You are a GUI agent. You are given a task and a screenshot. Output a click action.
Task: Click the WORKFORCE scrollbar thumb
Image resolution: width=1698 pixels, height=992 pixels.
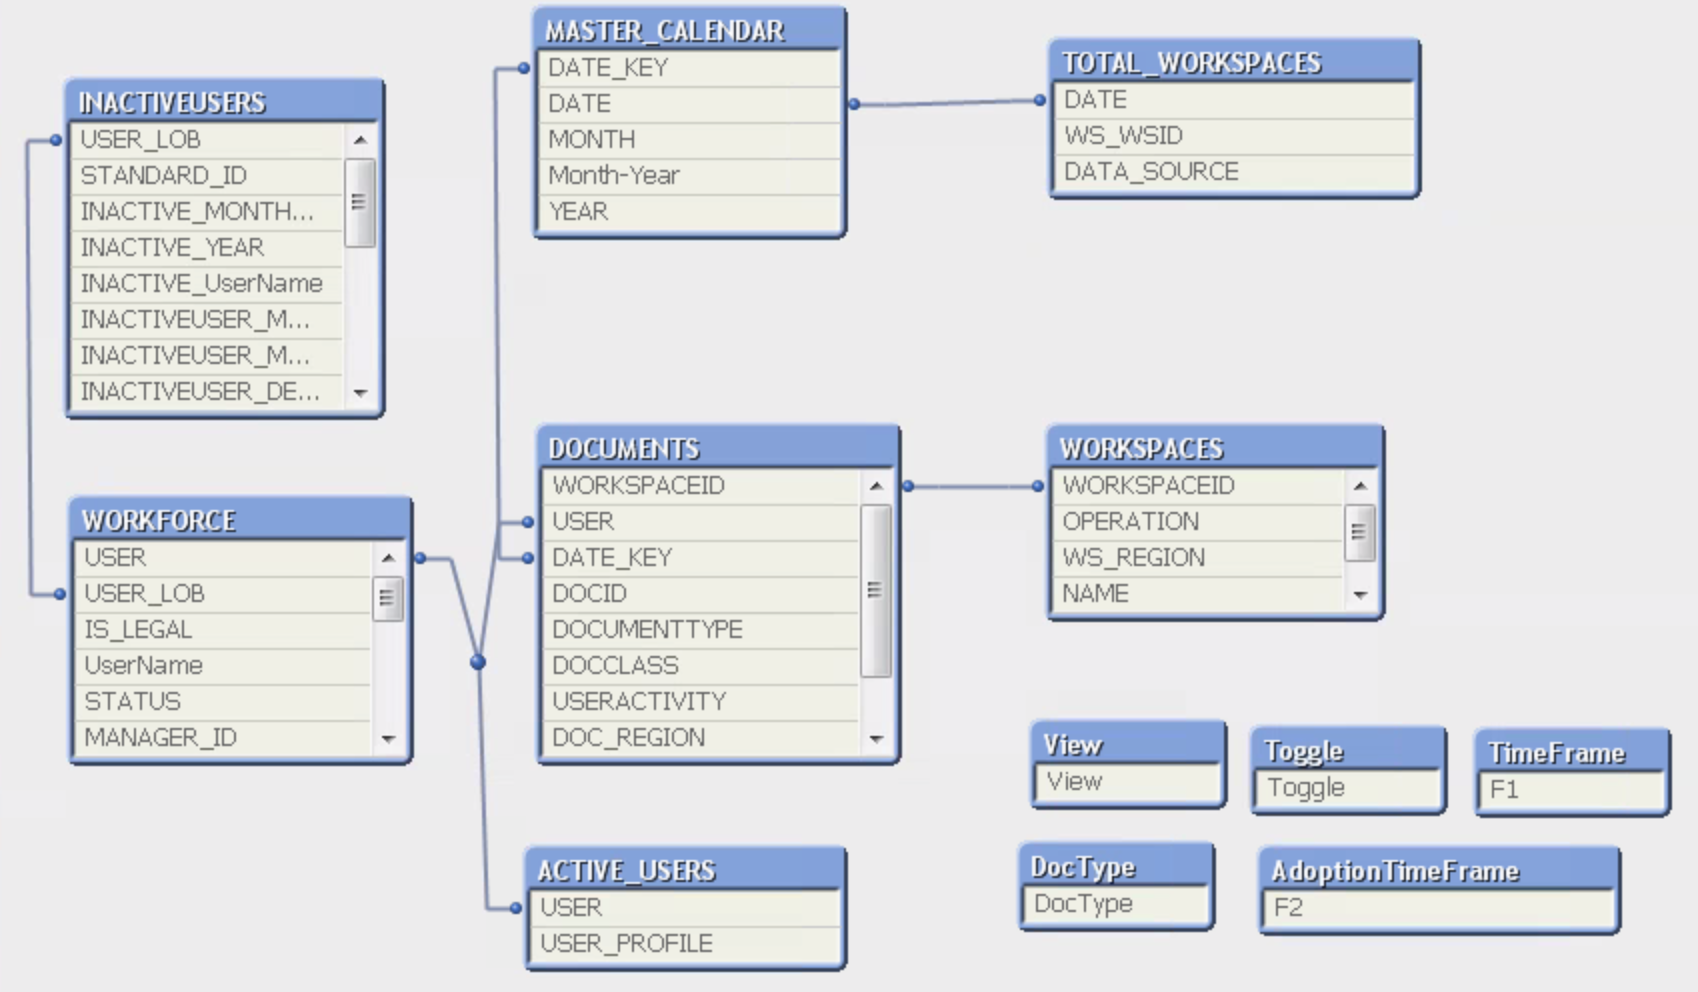pyautogui.click(x=388, y=599)
